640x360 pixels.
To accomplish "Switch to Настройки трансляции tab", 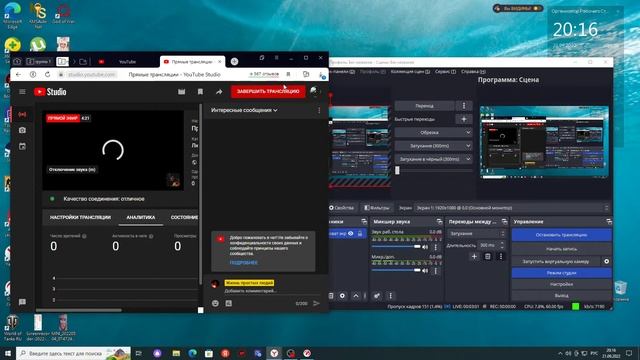I will pos(80,218).
